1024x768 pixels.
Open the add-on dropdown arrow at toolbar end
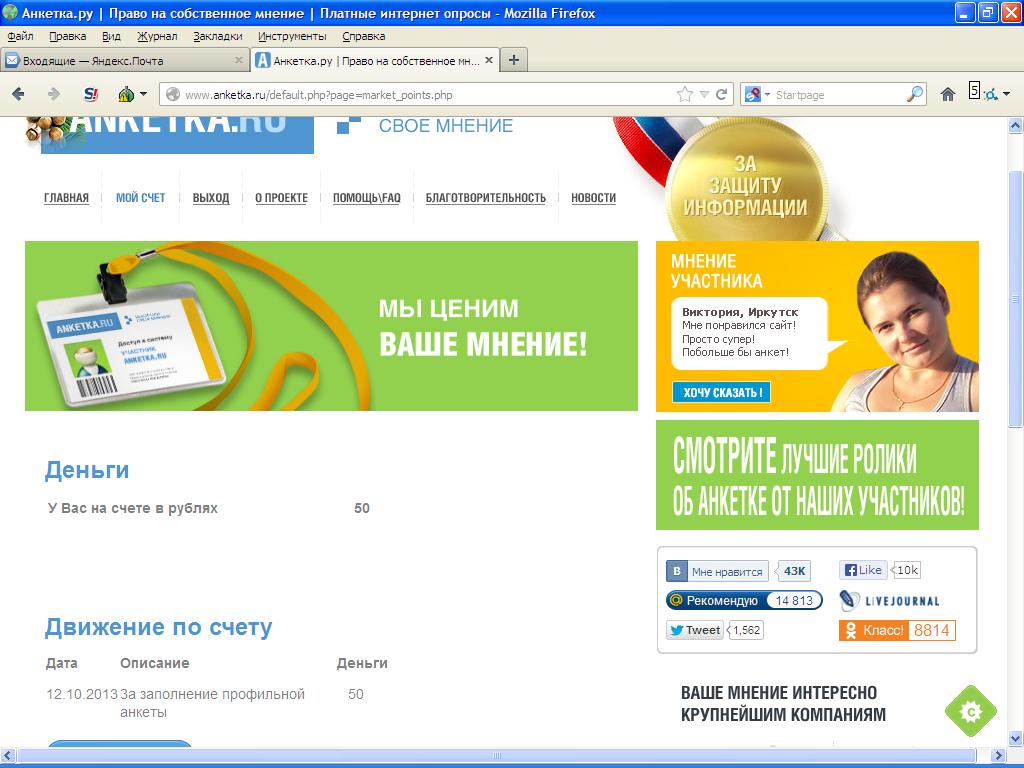pyautogui.click(x=1006, y=94)
